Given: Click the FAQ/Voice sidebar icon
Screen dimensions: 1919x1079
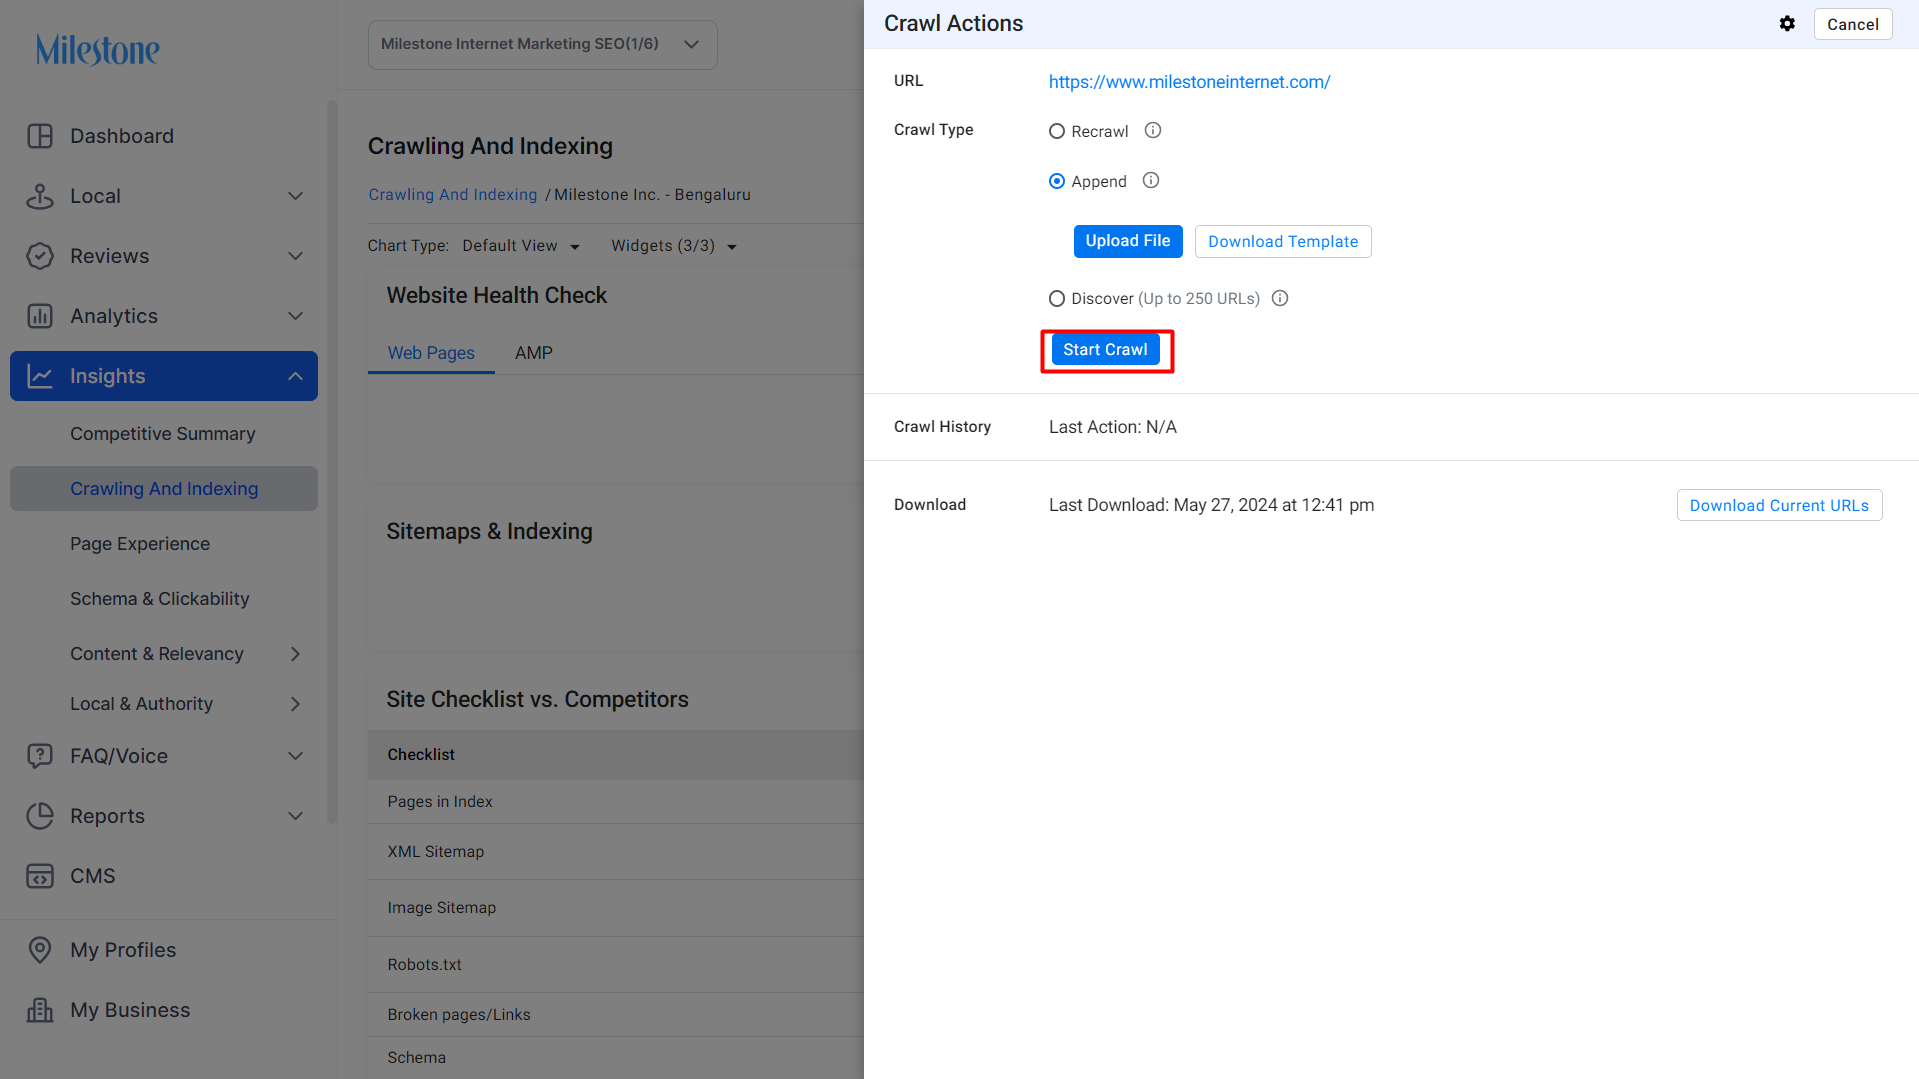Looking at the screenshot, I should pos(40,756).
